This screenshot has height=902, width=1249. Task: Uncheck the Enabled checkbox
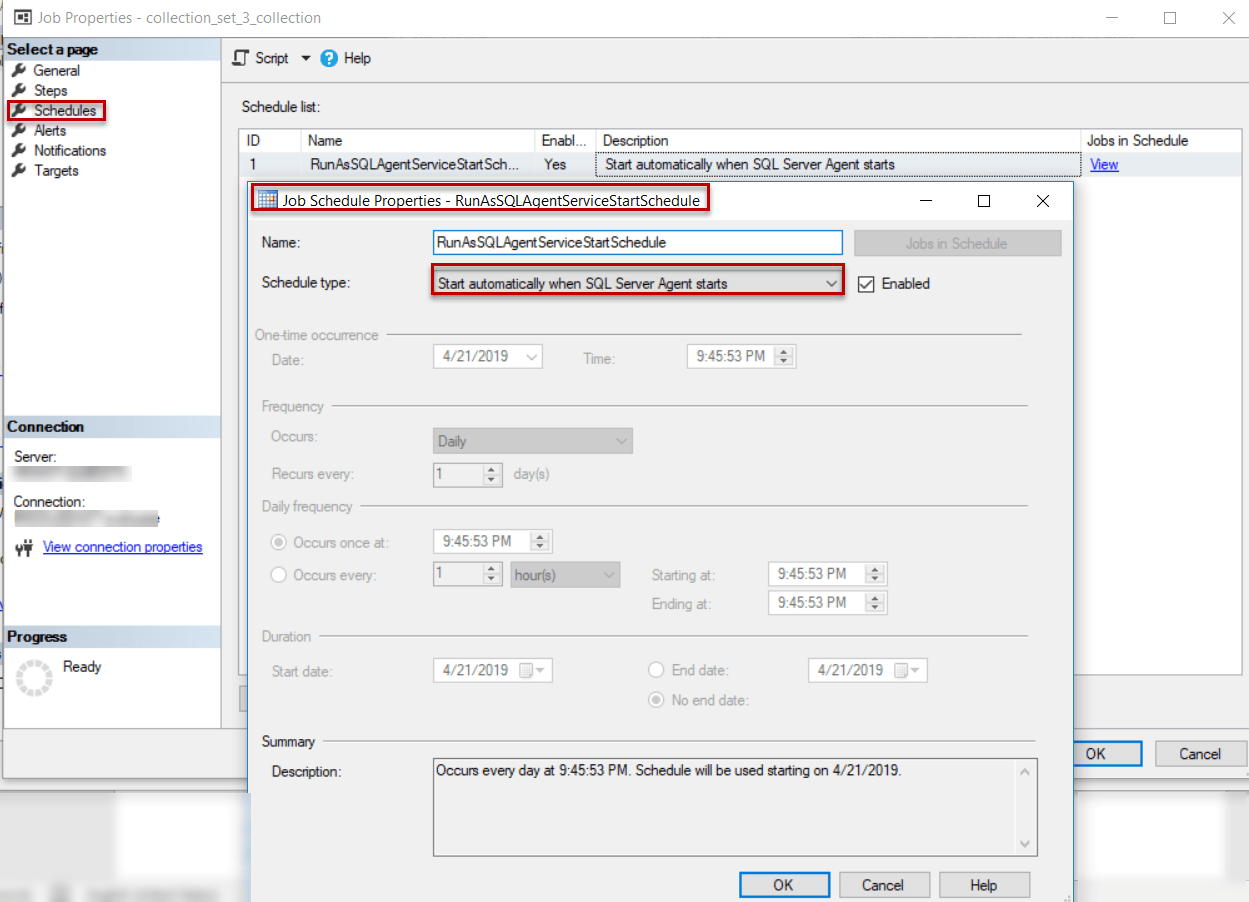point(865,282)
